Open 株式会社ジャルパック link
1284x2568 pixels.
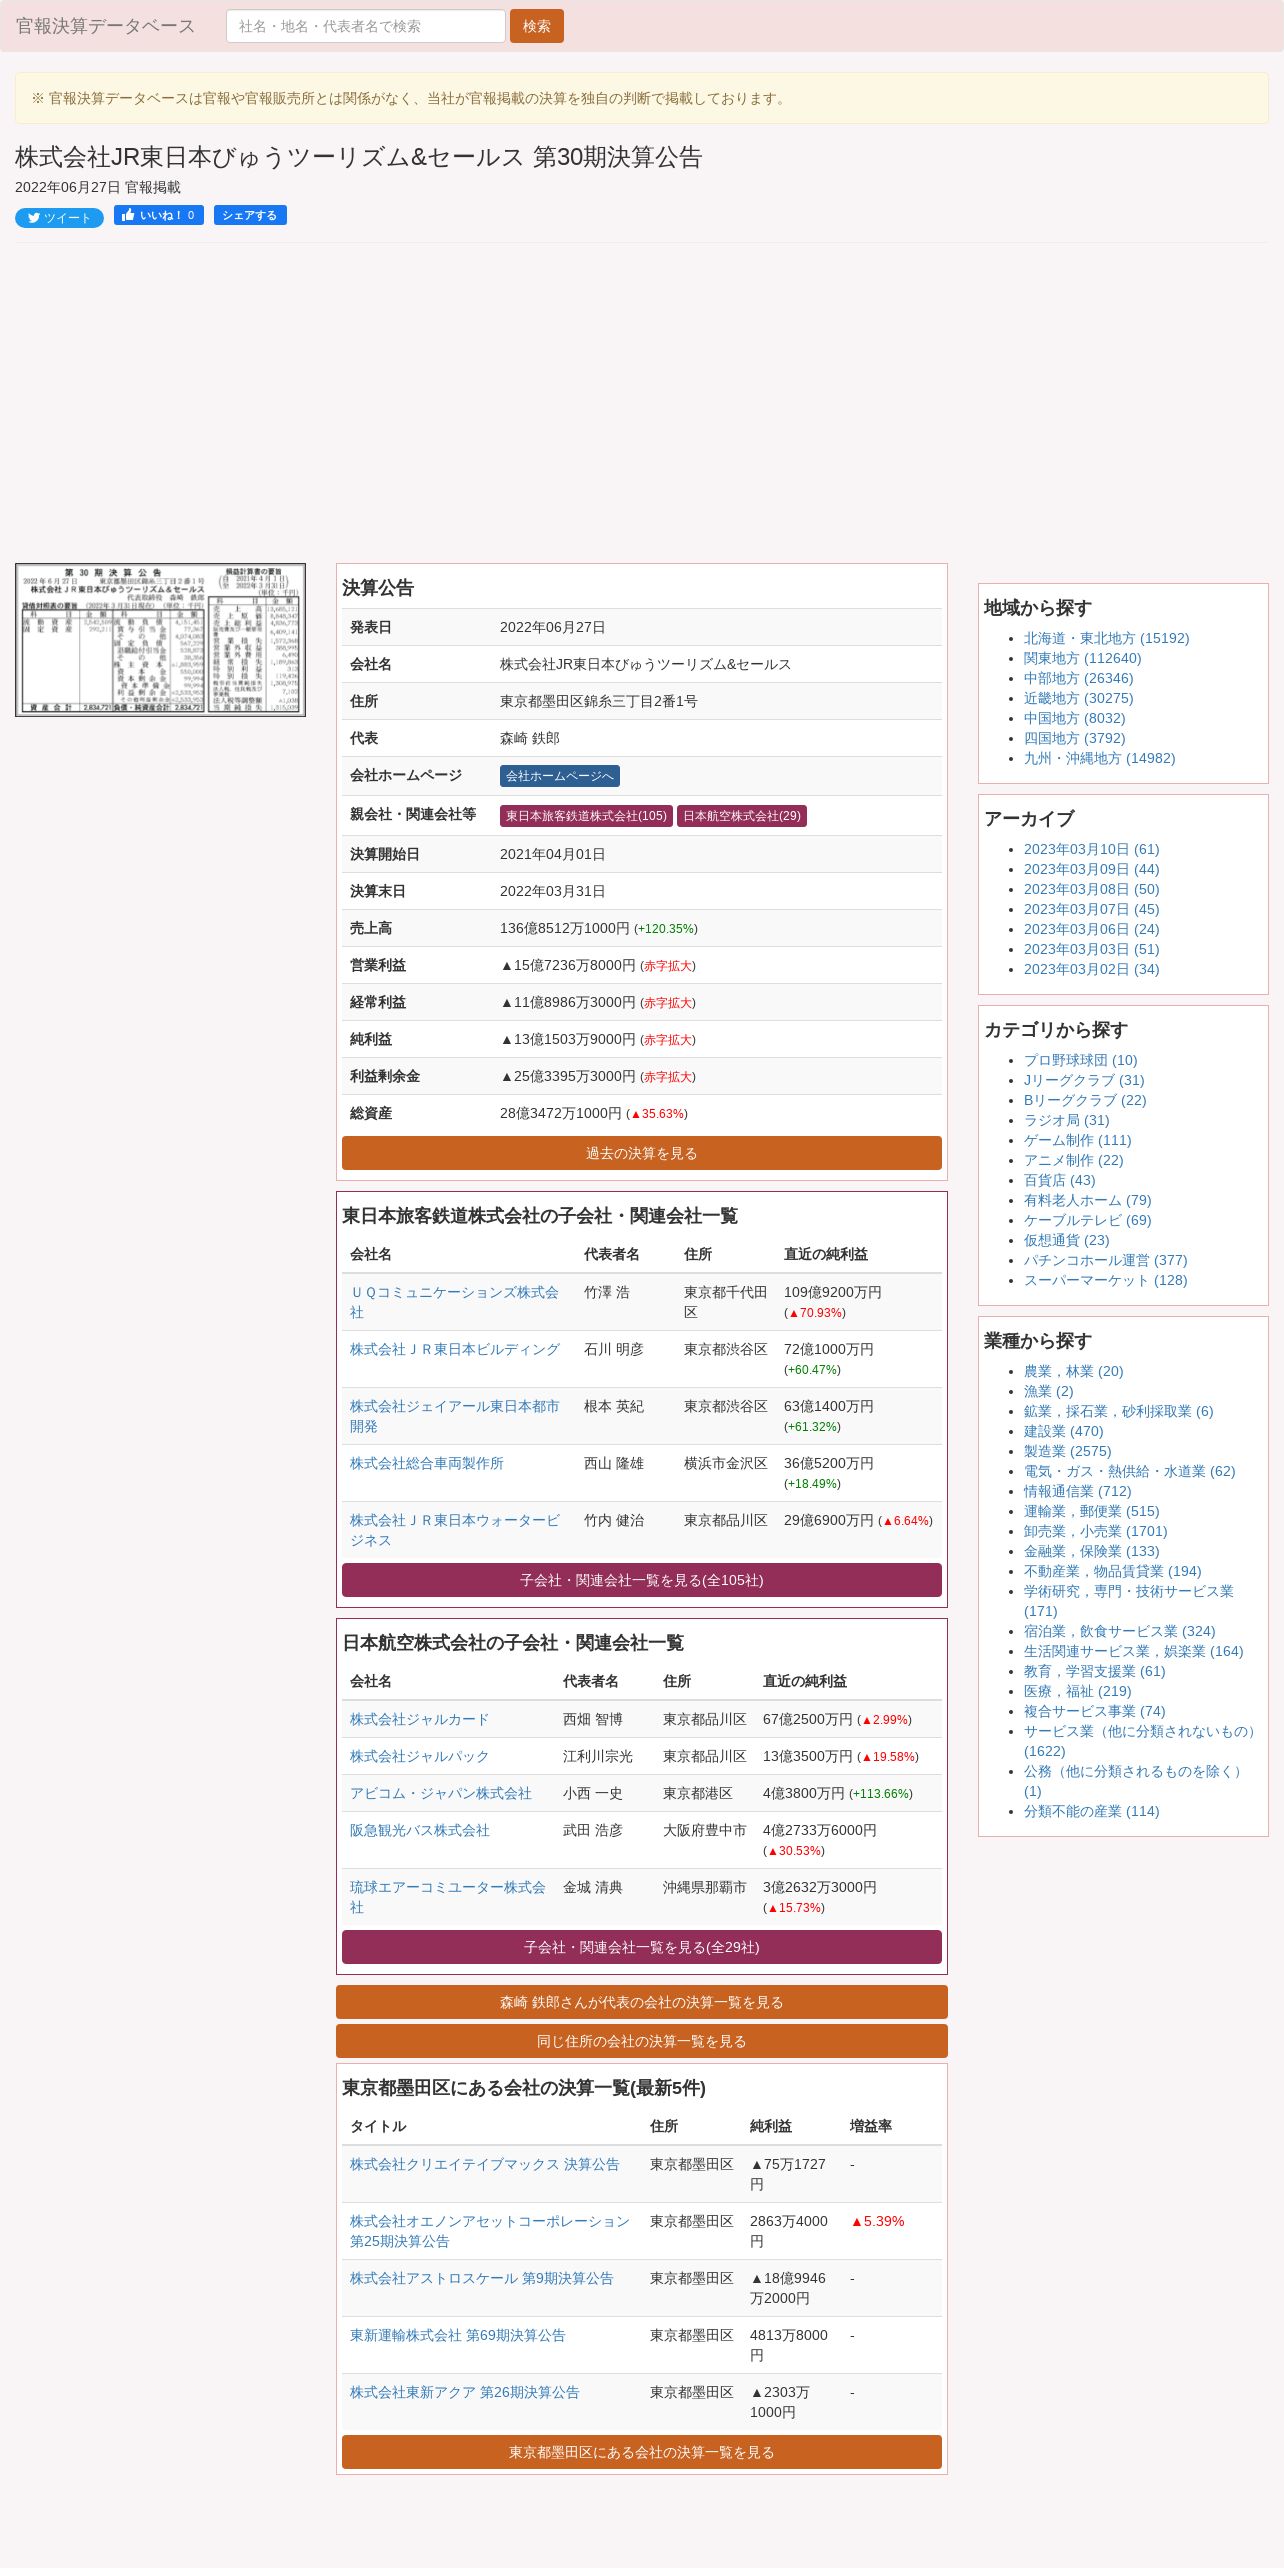click(419, 1756)
